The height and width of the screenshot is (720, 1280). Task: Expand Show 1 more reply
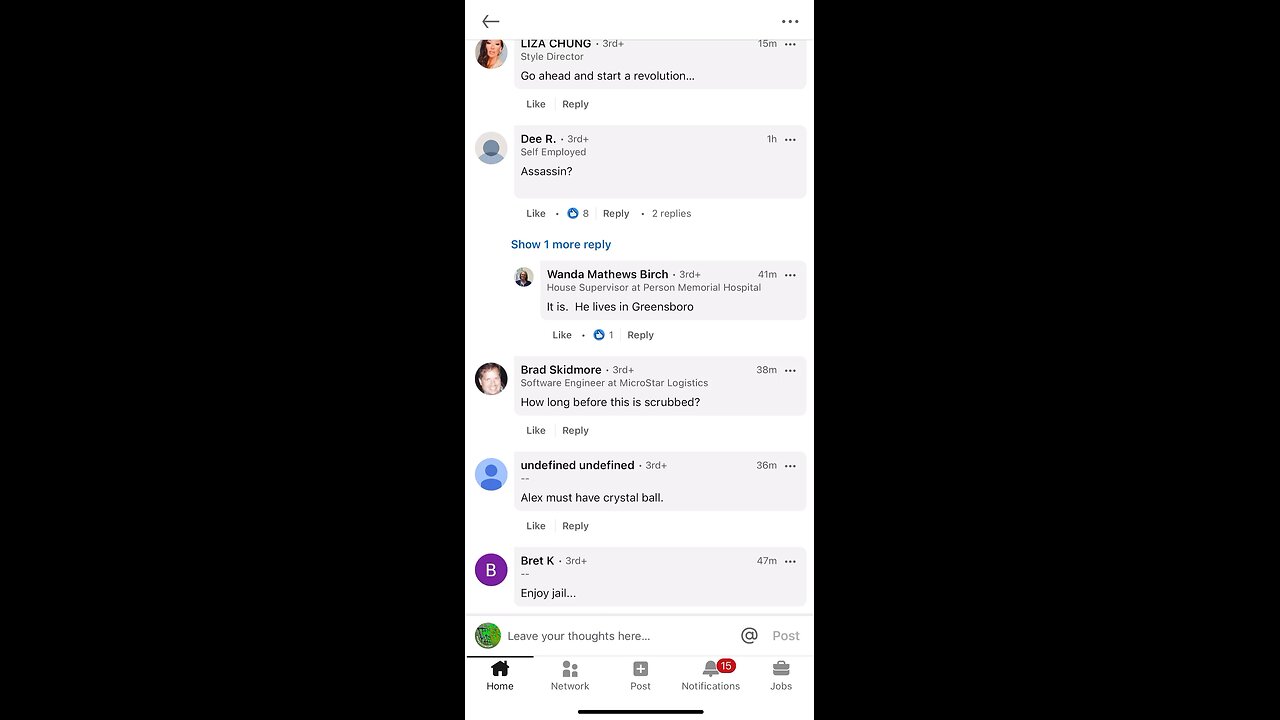click(x=561, y=244)
